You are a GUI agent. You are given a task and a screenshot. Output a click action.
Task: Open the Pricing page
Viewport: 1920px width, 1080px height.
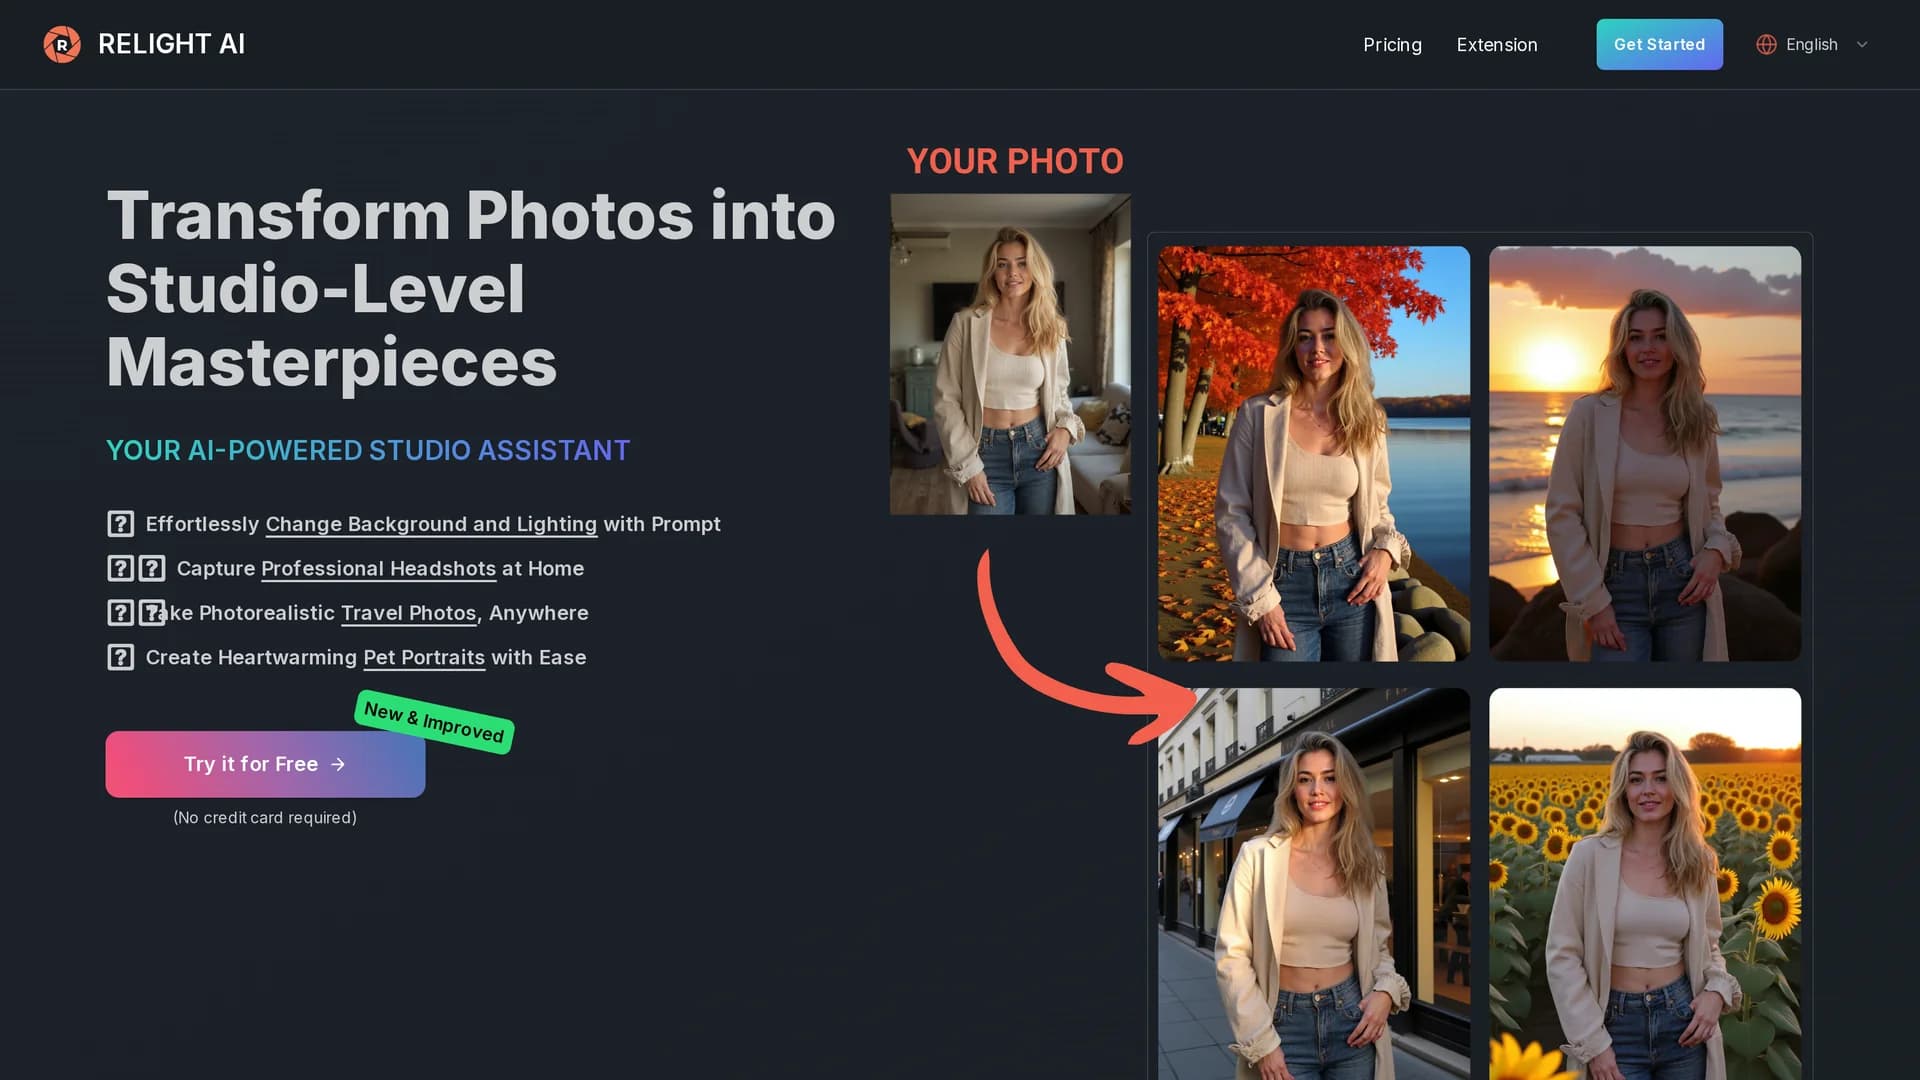tap(1392, 44)
